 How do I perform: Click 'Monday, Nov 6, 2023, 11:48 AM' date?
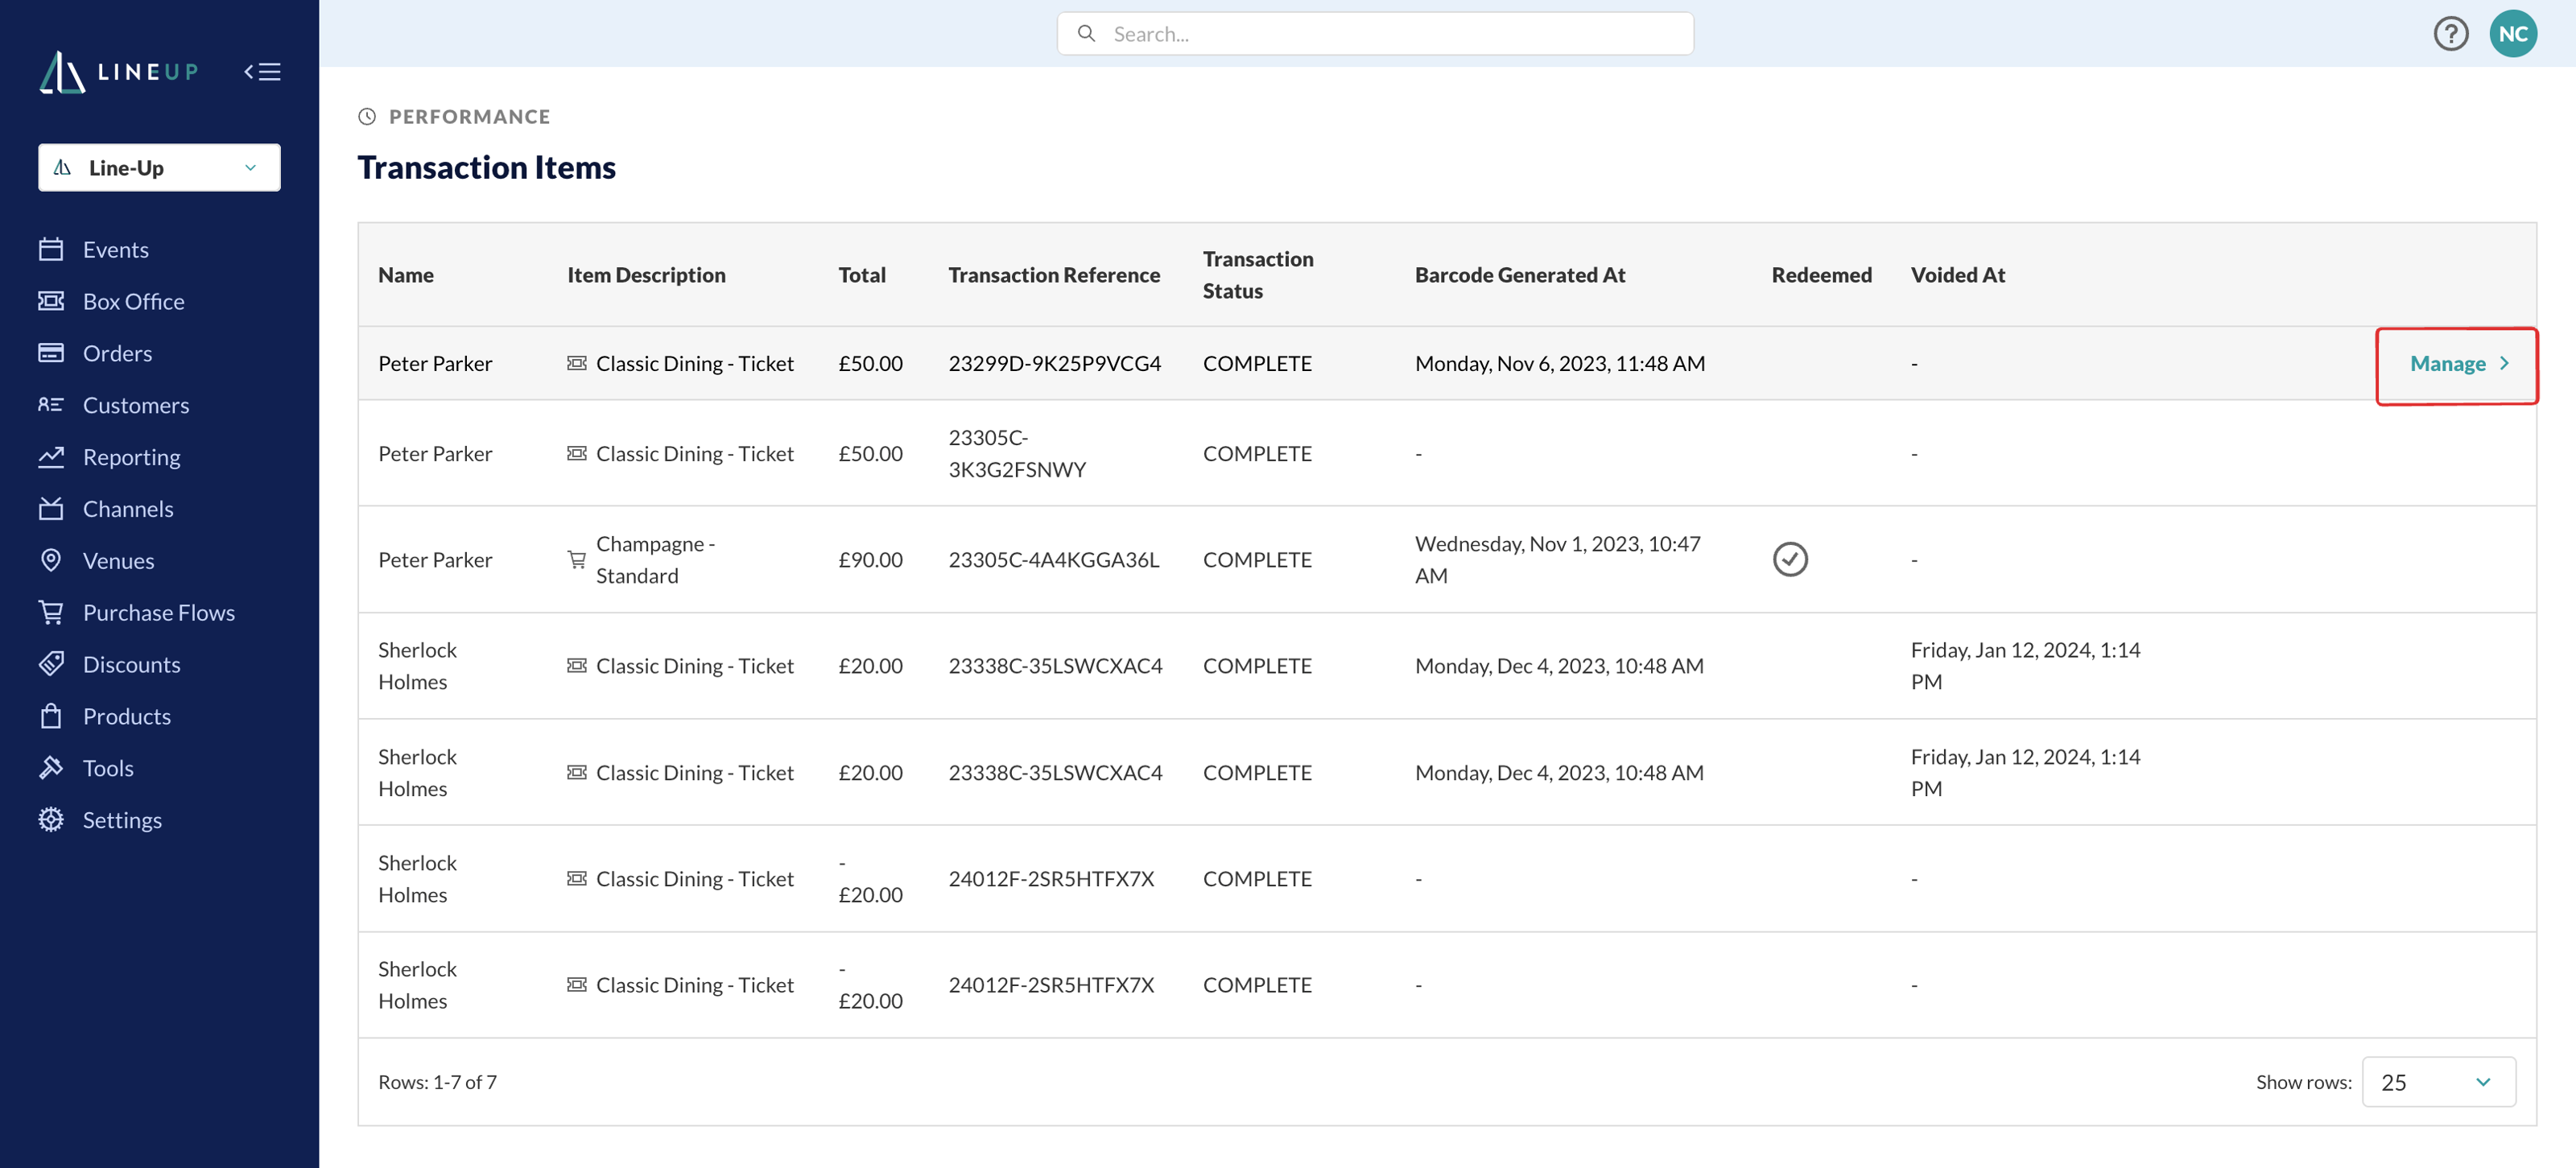tap(1559, 363)
